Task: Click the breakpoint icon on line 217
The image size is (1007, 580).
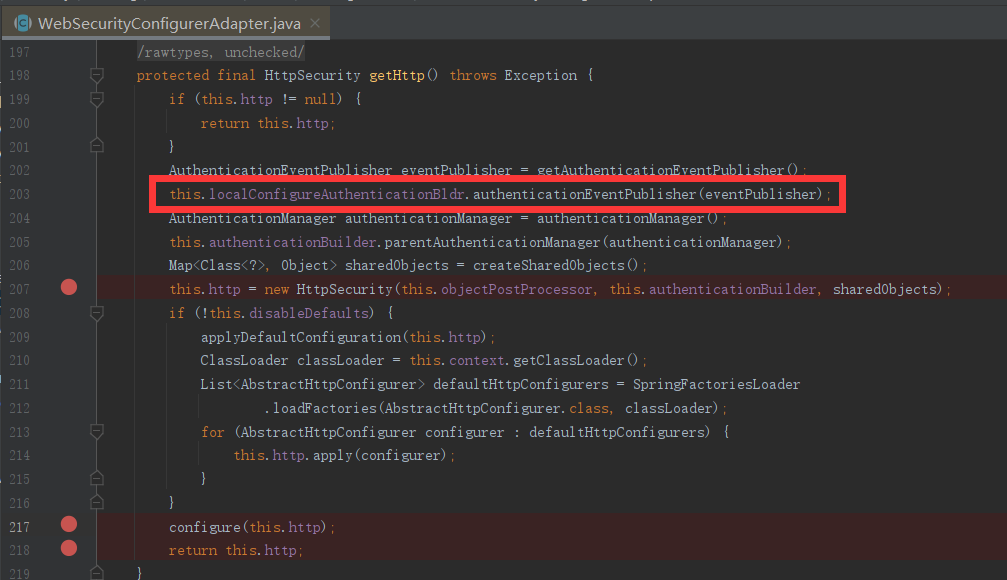Action: pyautogui.click(x=68, y=523)
